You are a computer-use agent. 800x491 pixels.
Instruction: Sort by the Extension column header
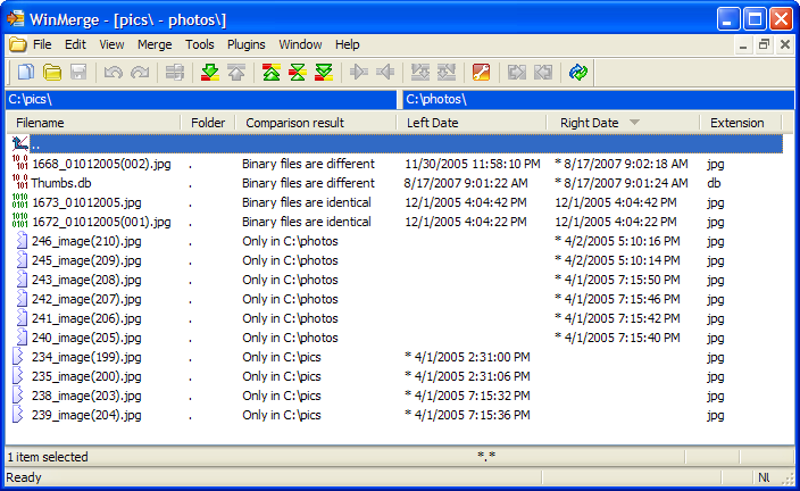click(740, 123)
